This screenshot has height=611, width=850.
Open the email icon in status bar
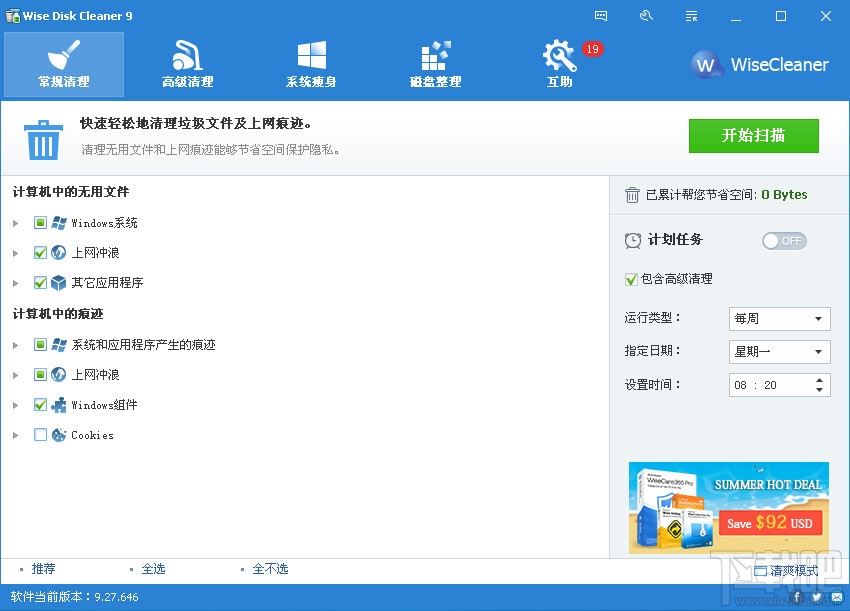pyautogui.click(x=836, y=597)
